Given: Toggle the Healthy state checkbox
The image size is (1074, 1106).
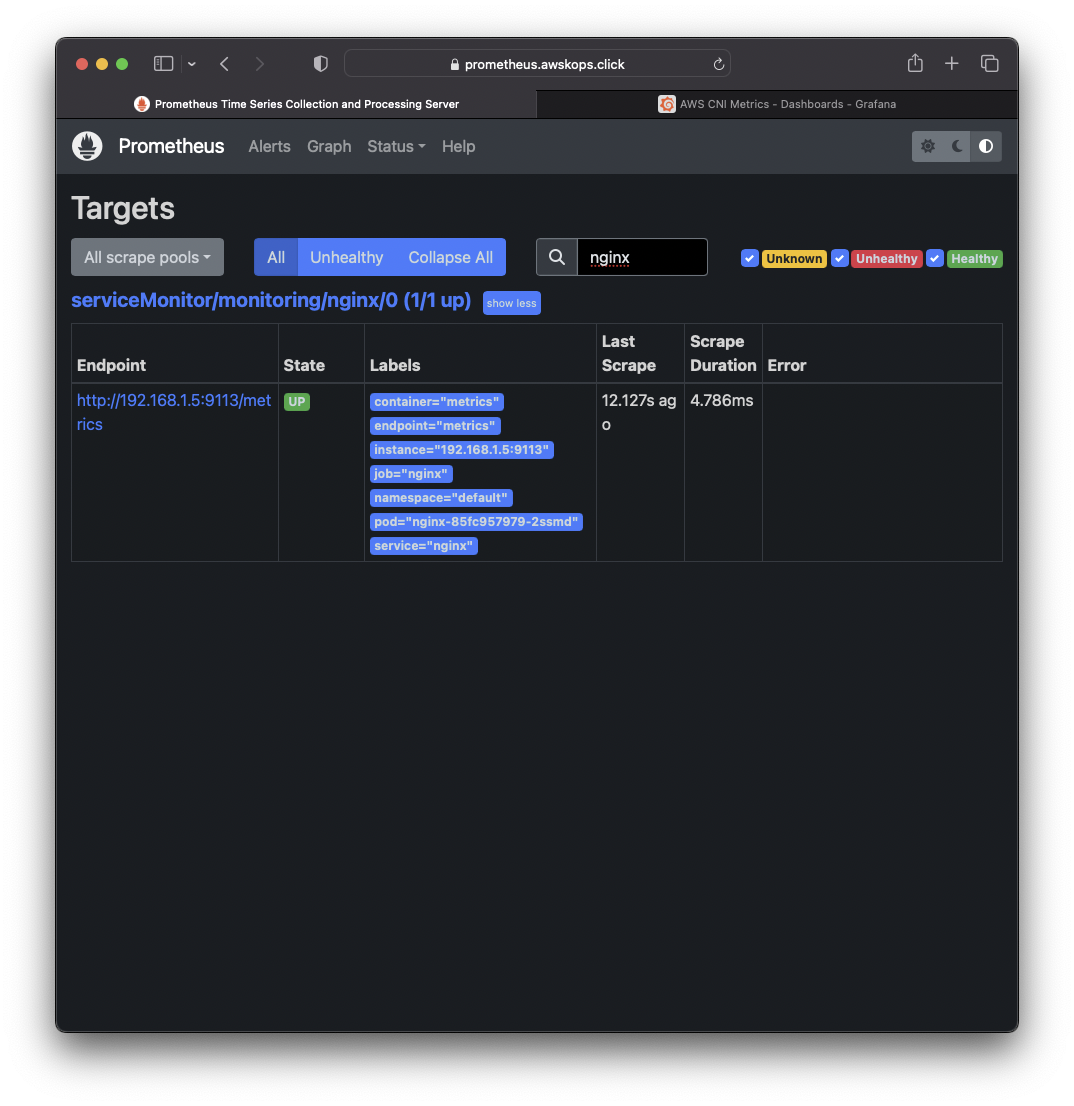Looking at the screenshot, I should point(934,258).
